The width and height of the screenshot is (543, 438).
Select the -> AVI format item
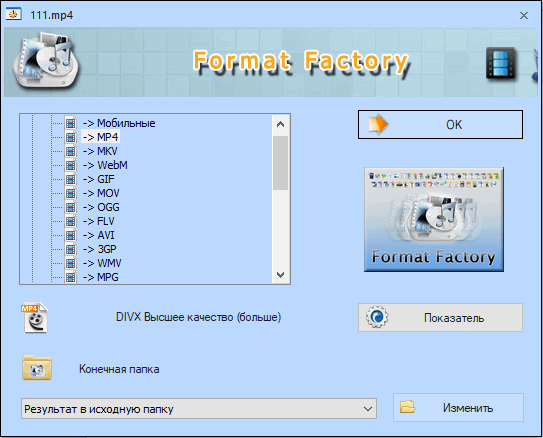click(98, 235)
